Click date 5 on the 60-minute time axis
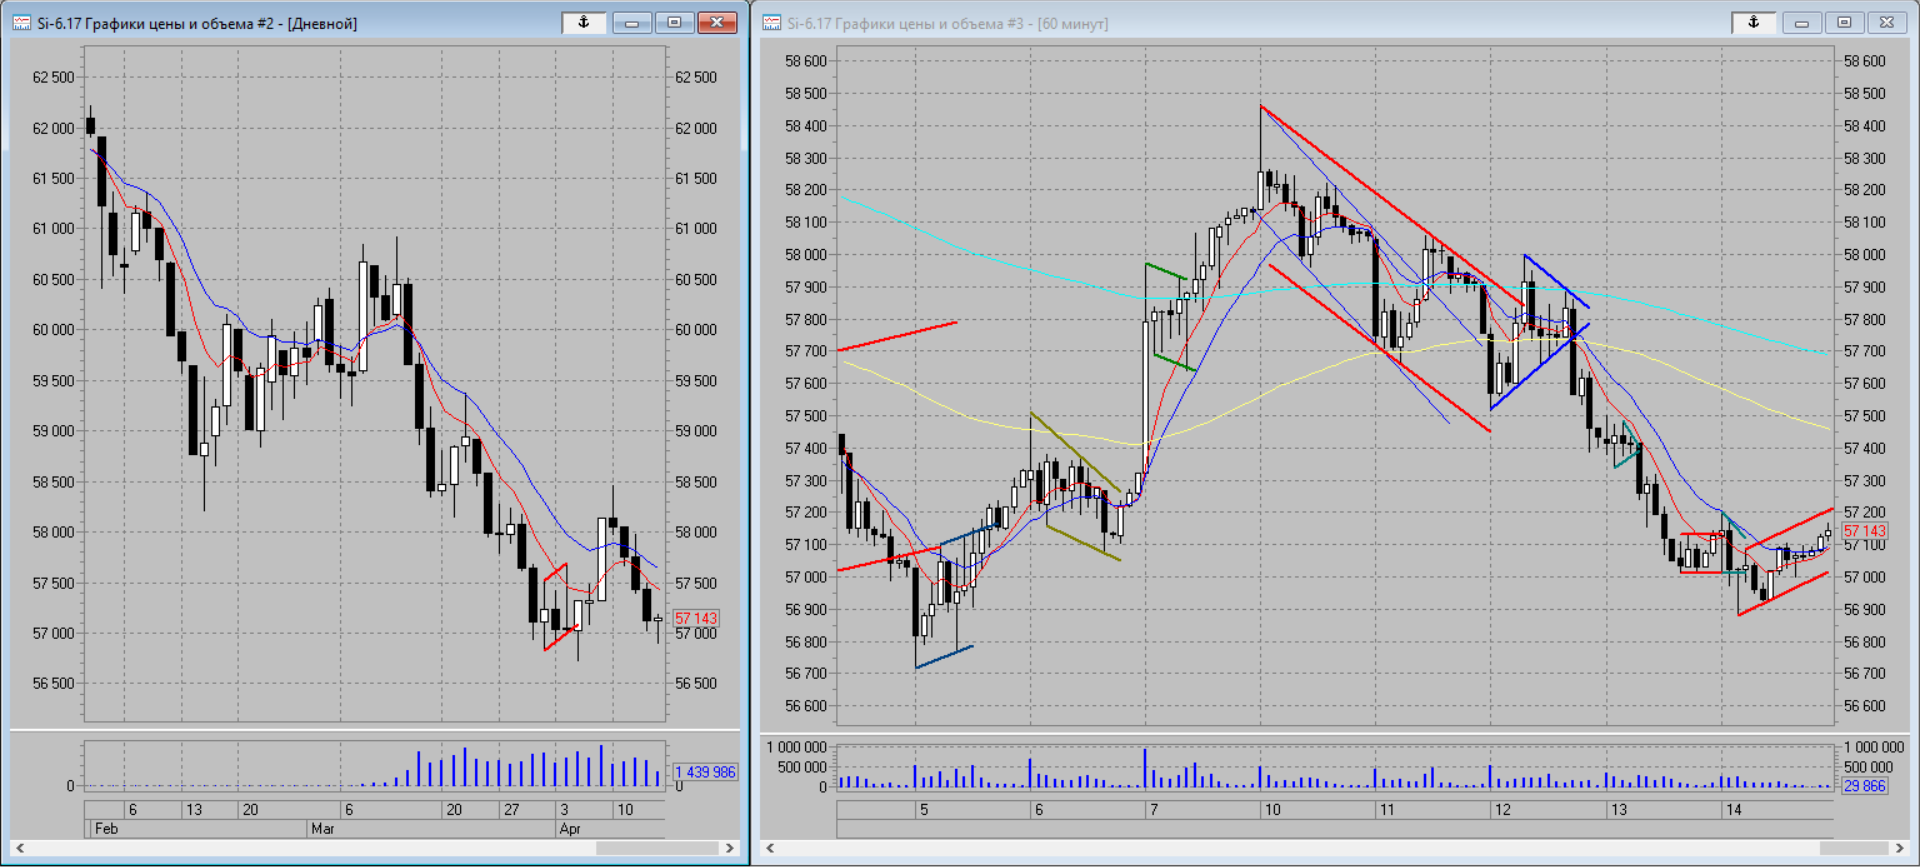This screenshot has height=867, width=1920. tap(924, 810)
